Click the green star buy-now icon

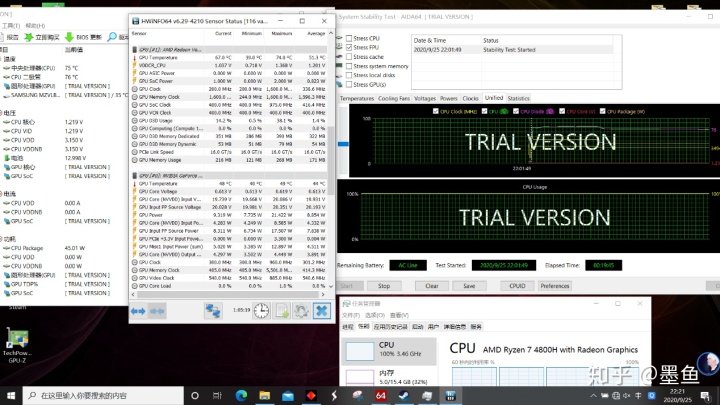[x=28, y=37]
